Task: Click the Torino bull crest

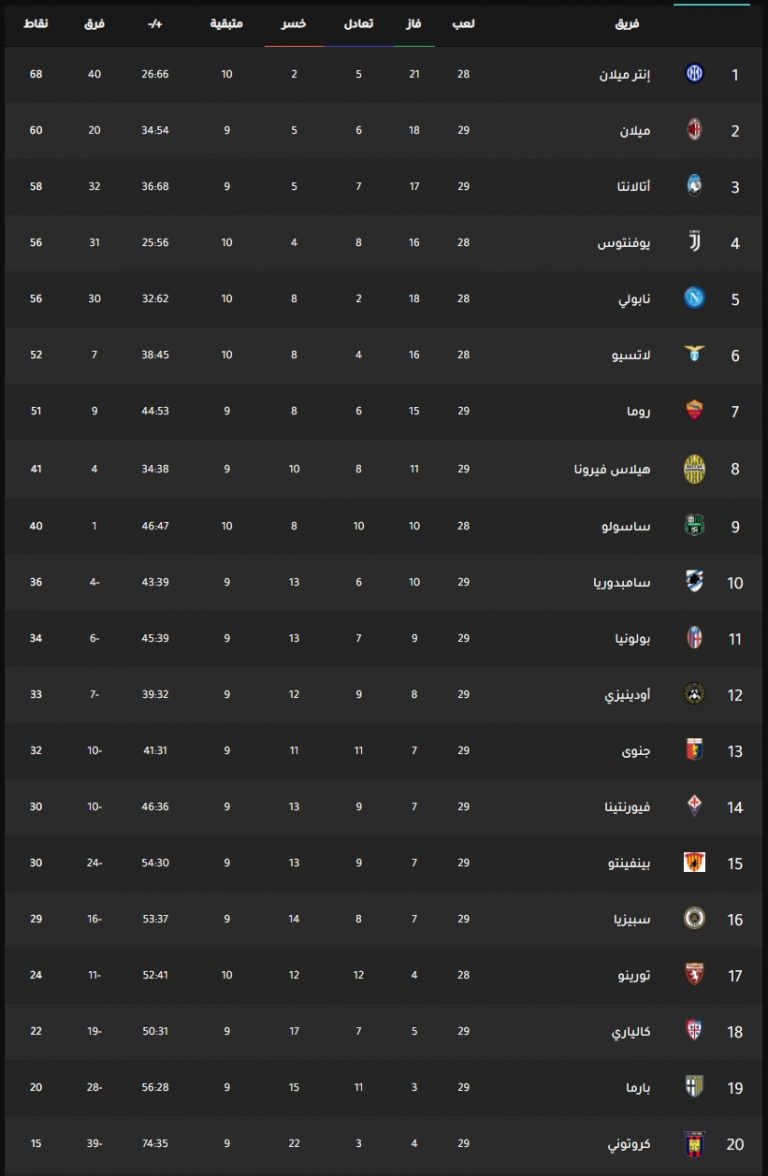Action: pyautogui.click(x=694, y=975)
